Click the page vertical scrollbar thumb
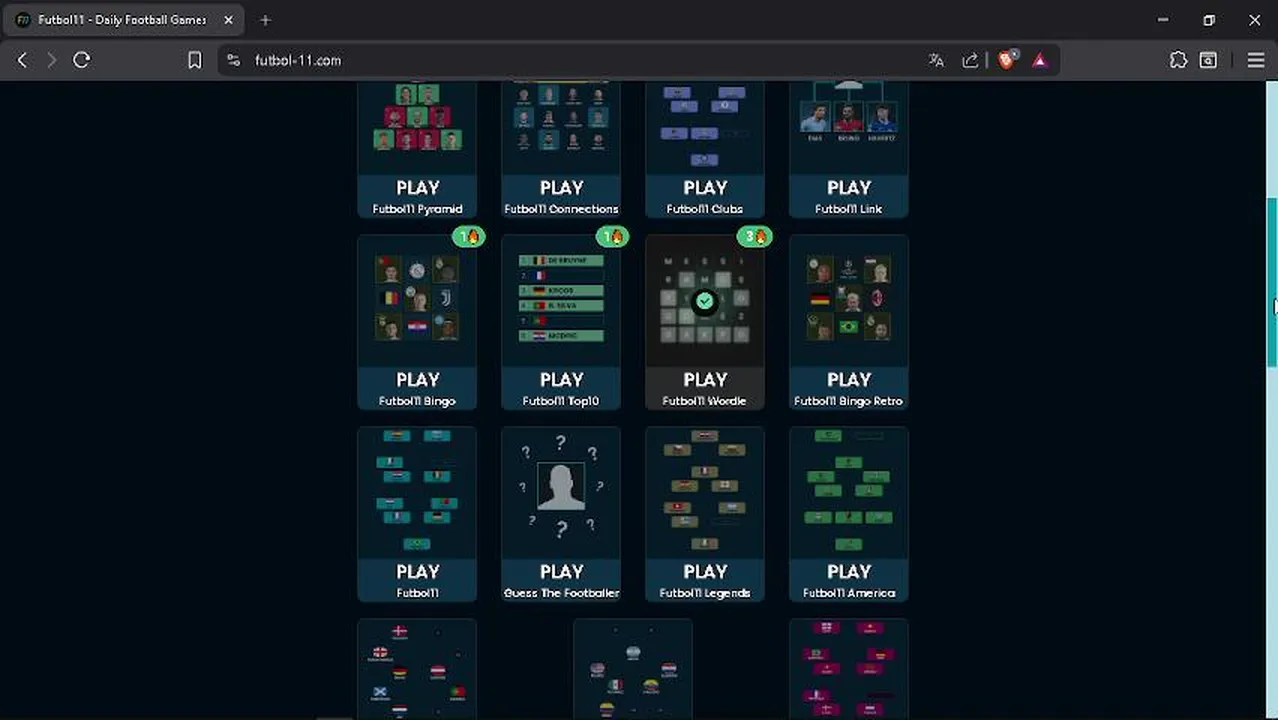 (1272, 283)
